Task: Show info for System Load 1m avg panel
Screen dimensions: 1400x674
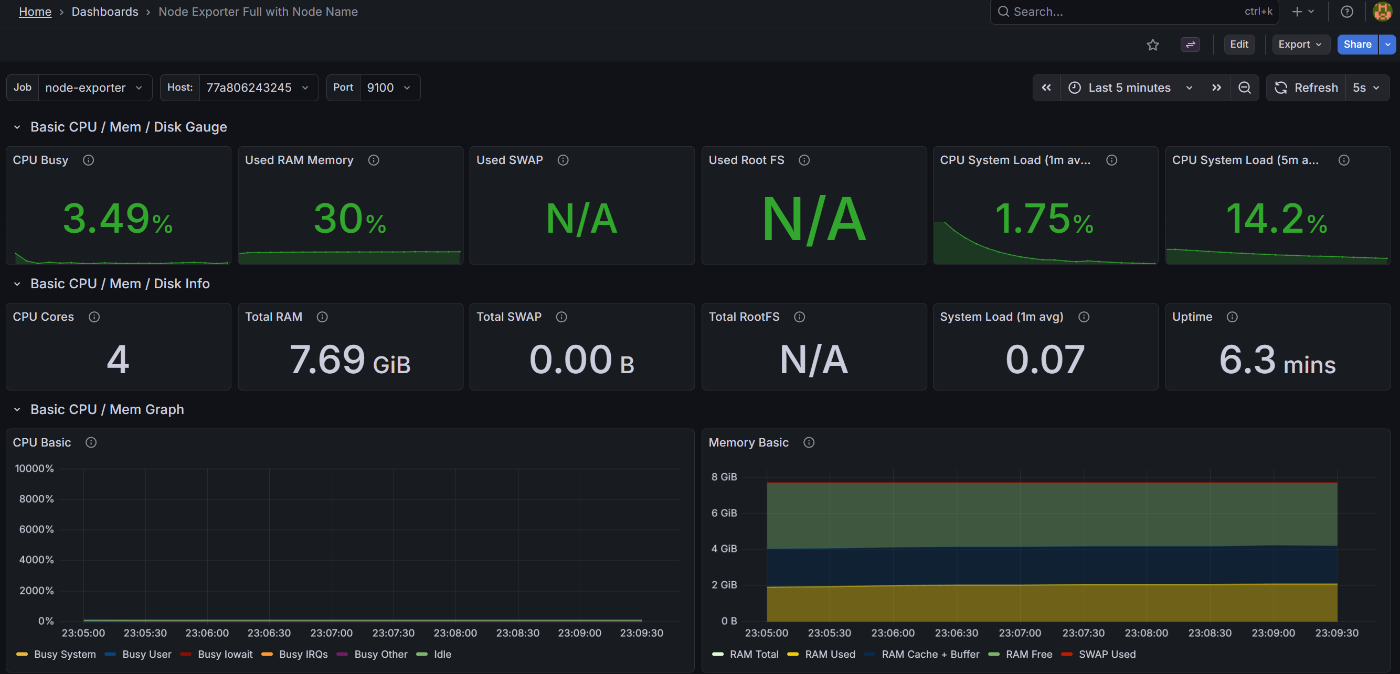Action: [x=1084, y=317]
